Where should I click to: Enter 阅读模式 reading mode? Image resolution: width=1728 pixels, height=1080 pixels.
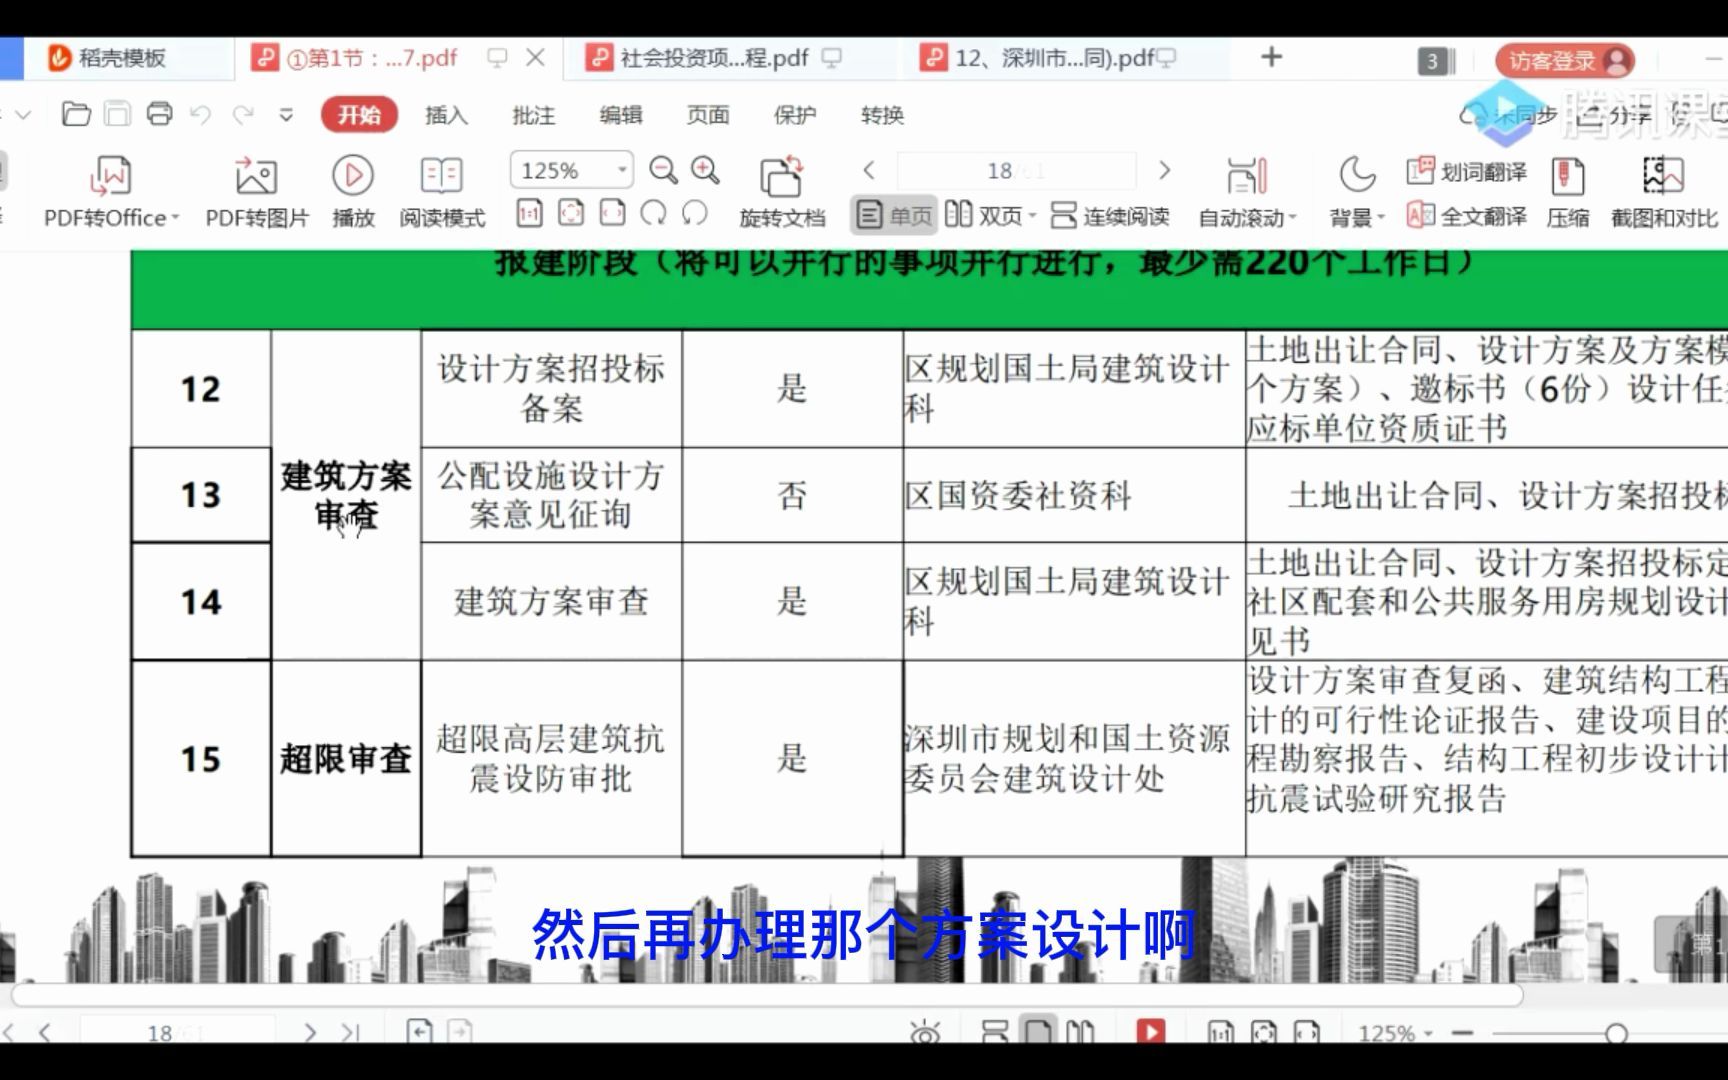(442, 192)
